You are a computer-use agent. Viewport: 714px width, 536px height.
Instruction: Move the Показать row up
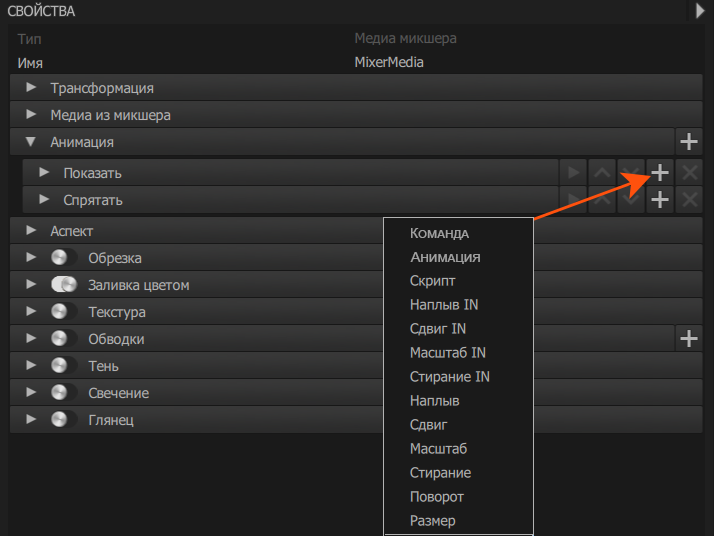[602, 172]
